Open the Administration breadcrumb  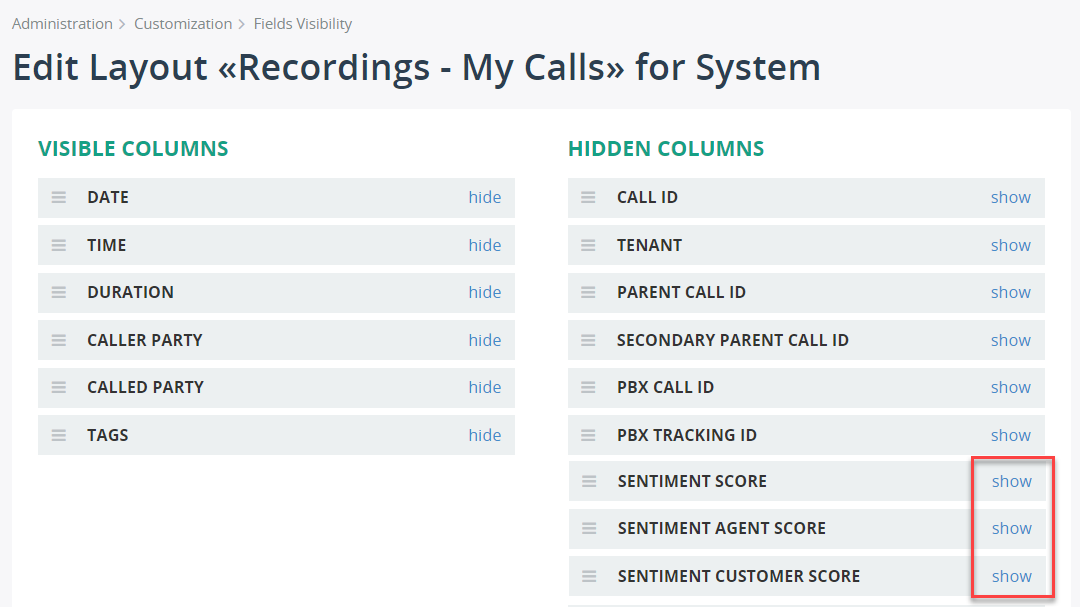click(x=62, y=23)
